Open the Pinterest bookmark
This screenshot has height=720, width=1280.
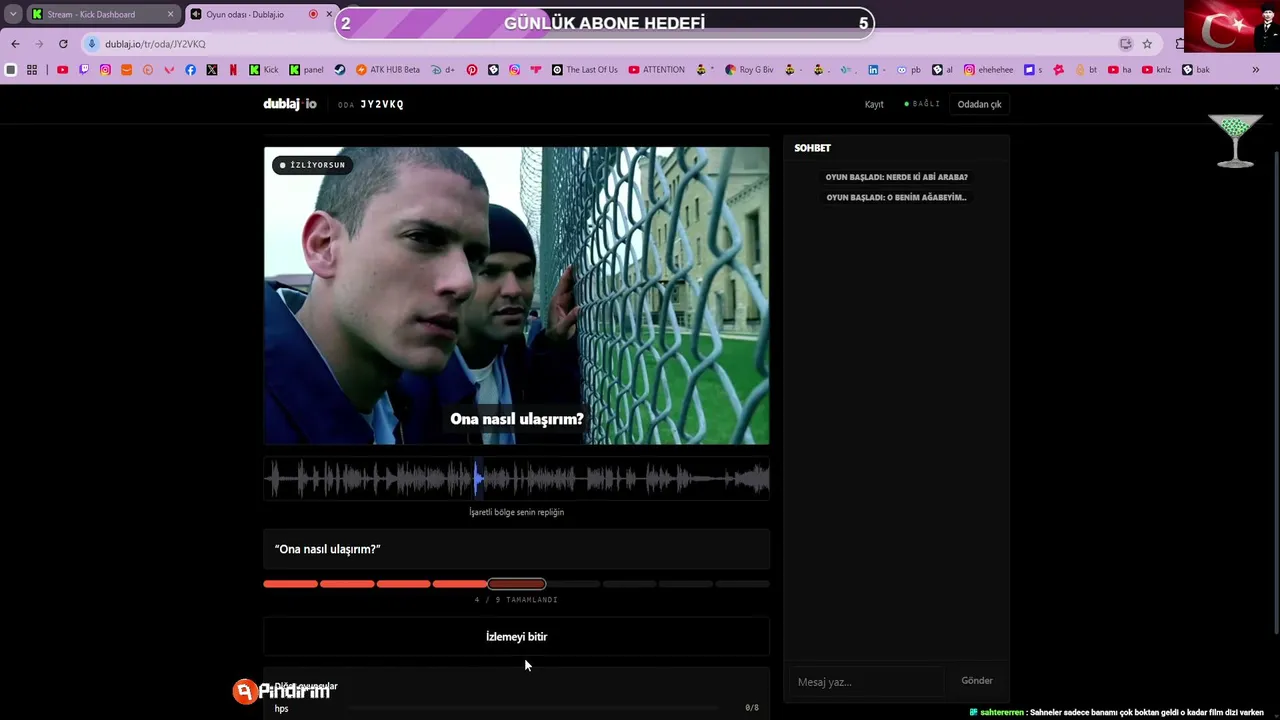coord(472,70)
